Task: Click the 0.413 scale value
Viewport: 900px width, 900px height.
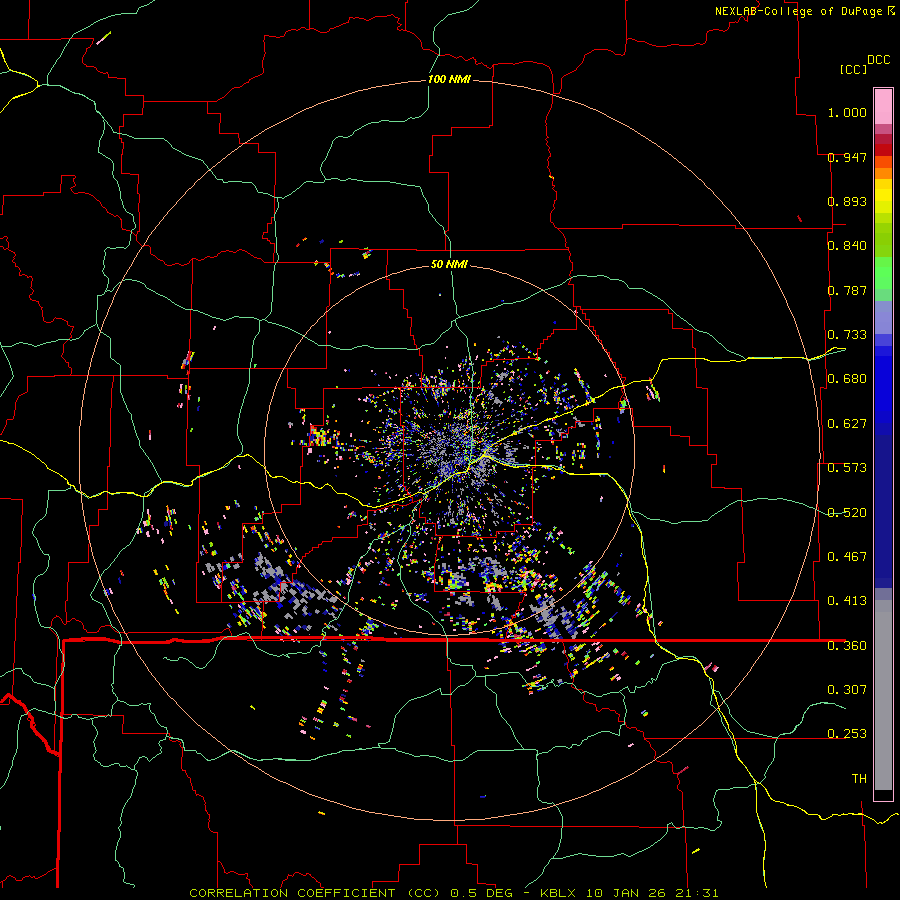Action: (x=847, y=601)
